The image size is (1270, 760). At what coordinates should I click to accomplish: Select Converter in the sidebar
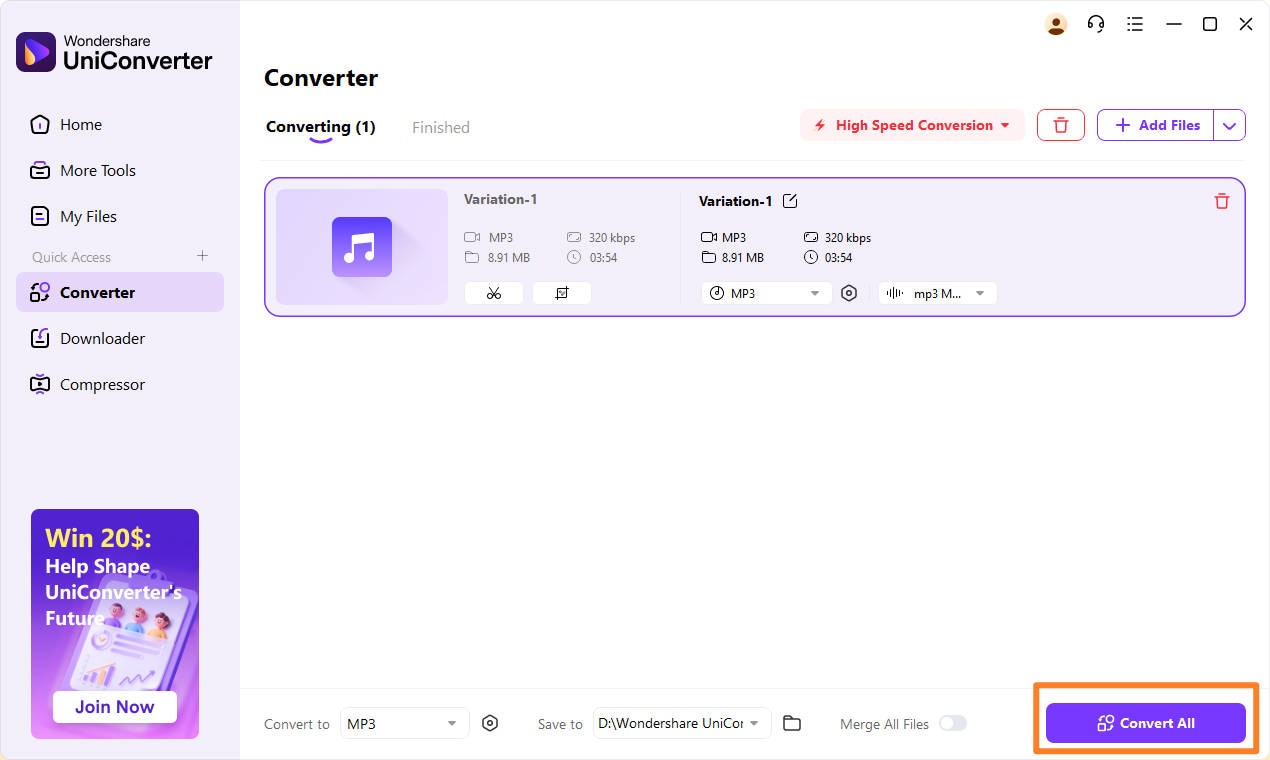pos(120,292)
